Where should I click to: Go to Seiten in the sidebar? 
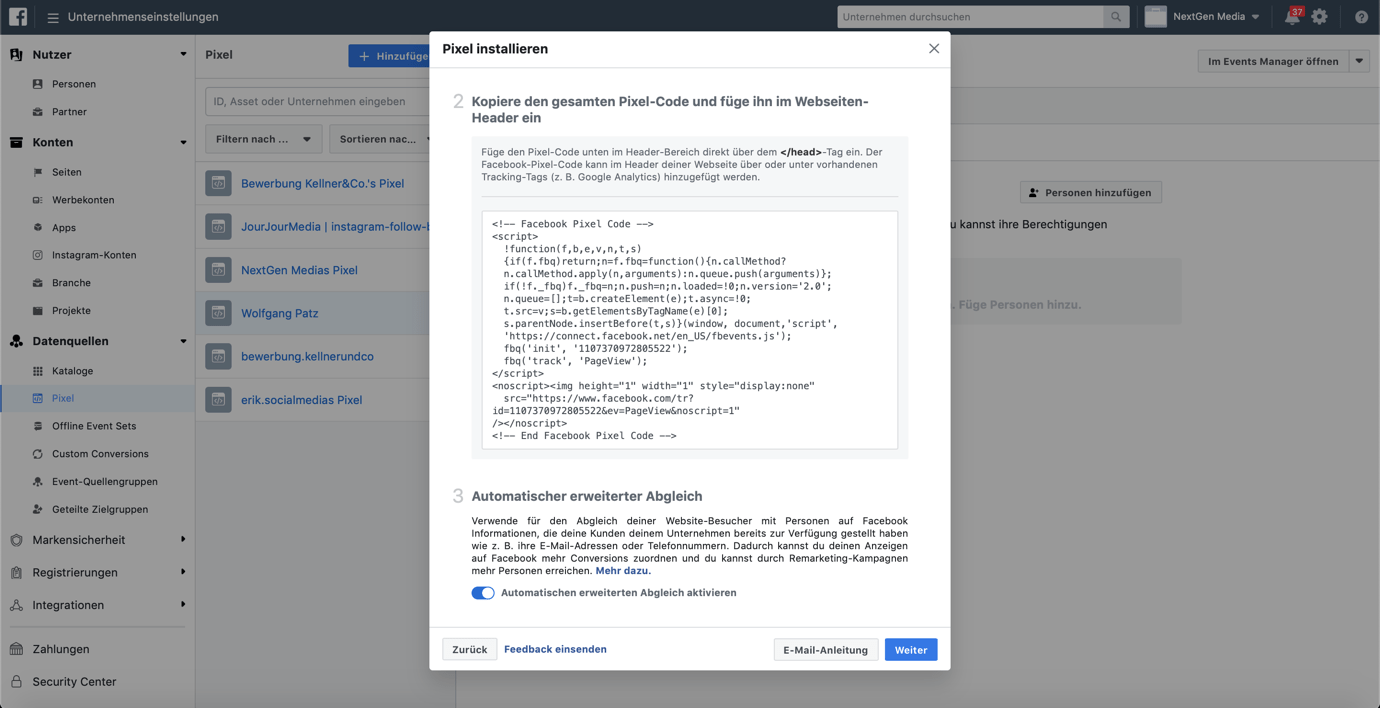pyautogui.click(x=67, y=172)
